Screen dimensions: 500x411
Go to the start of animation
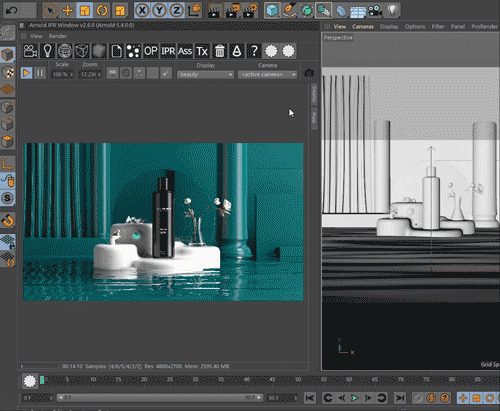pos(310,398)
